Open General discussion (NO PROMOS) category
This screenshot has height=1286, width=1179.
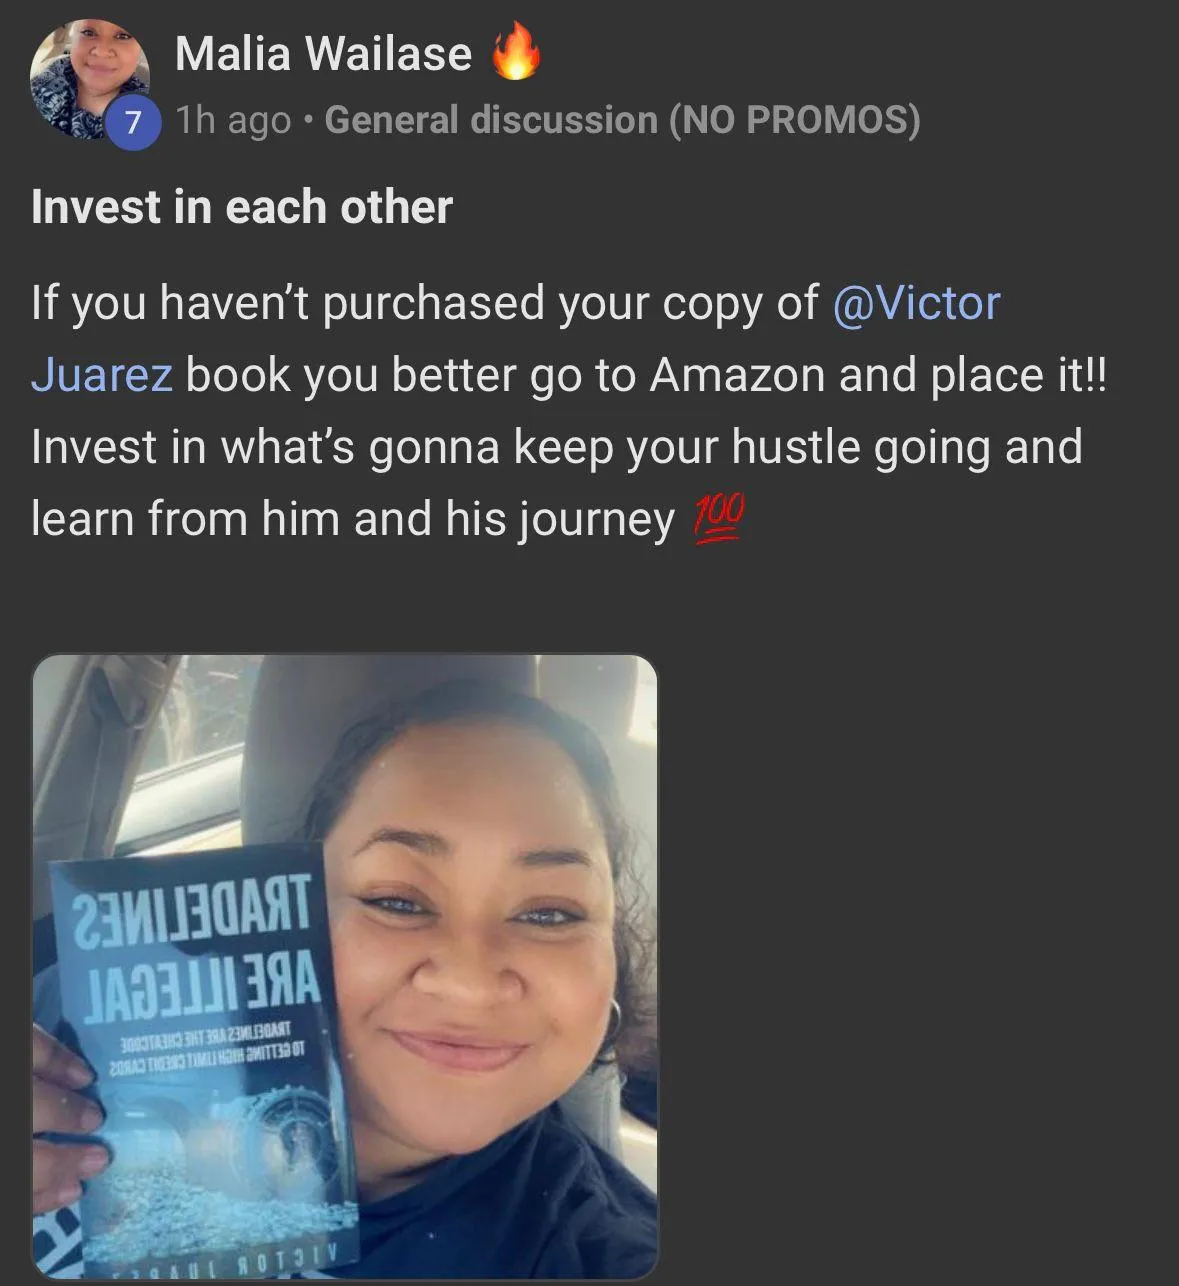coord(622,120)
